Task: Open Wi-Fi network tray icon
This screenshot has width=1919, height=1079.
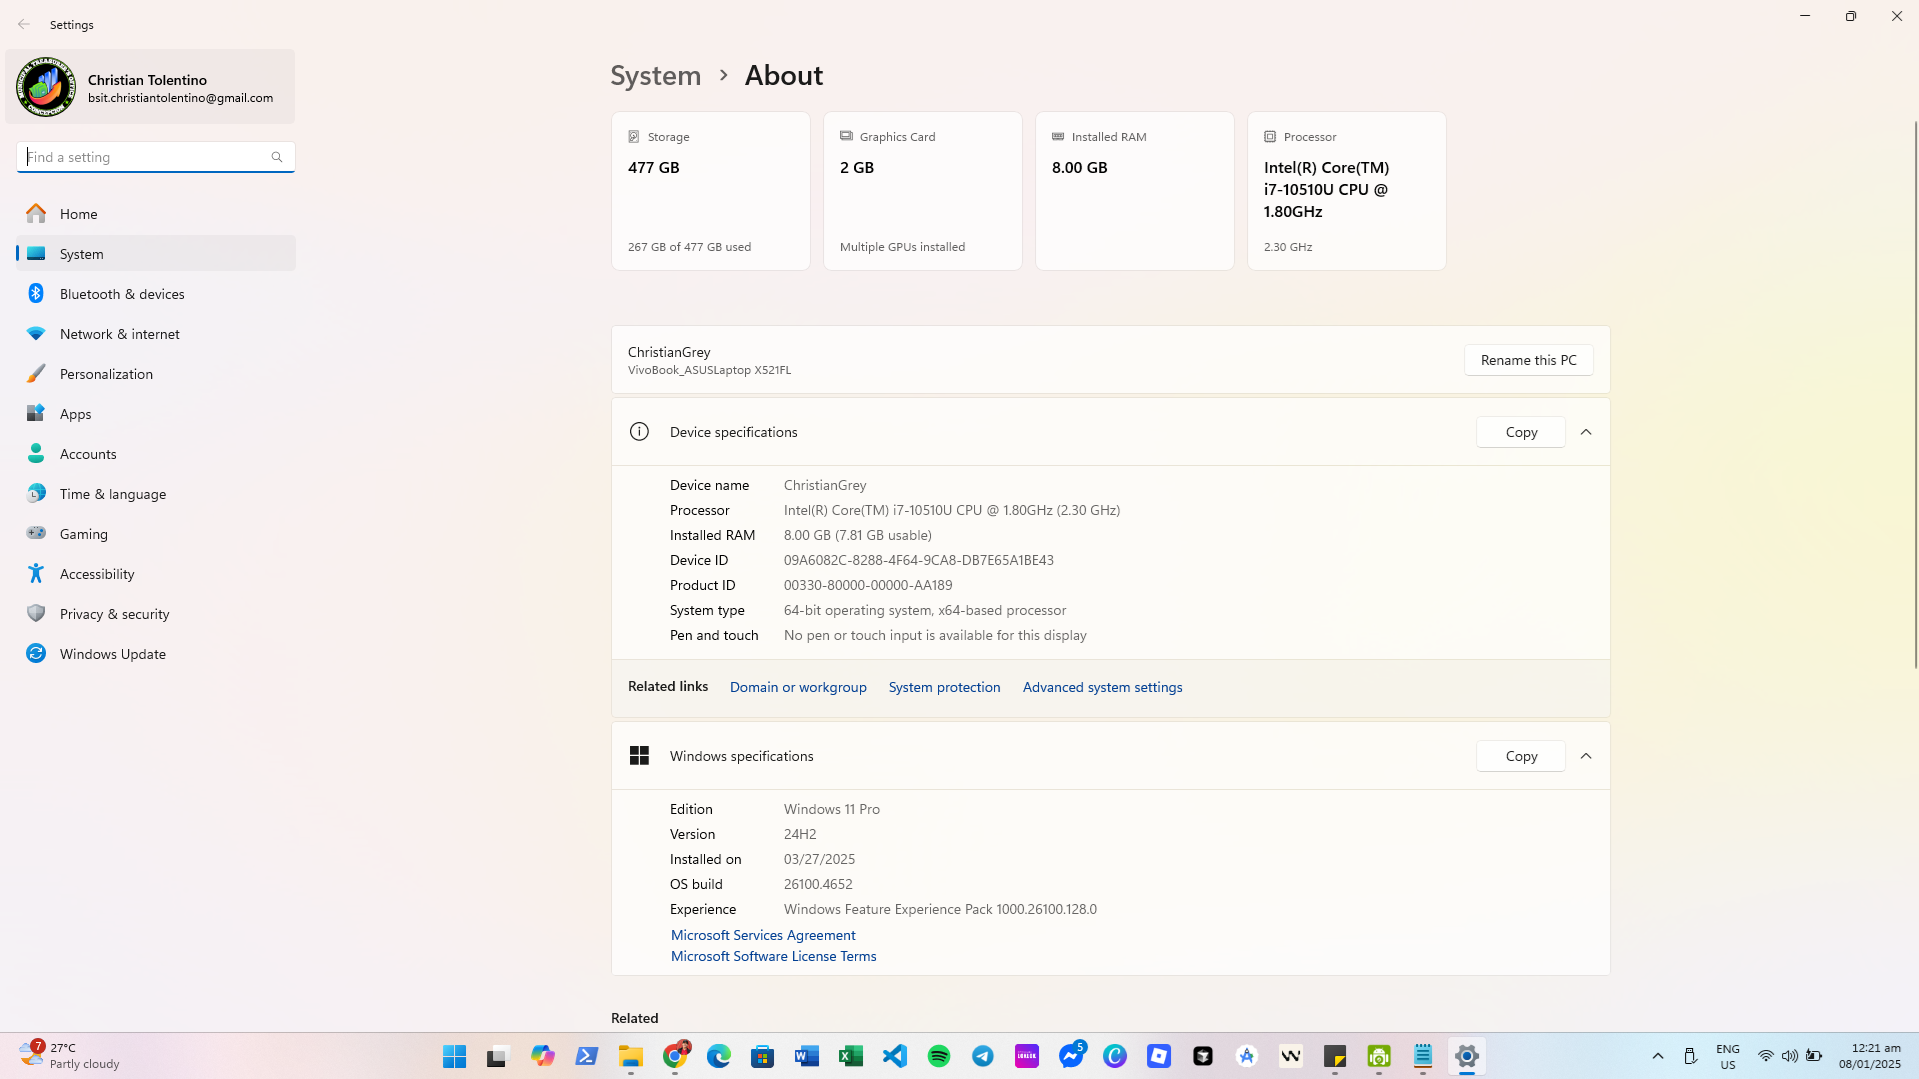Action: coord(1766,1056)
